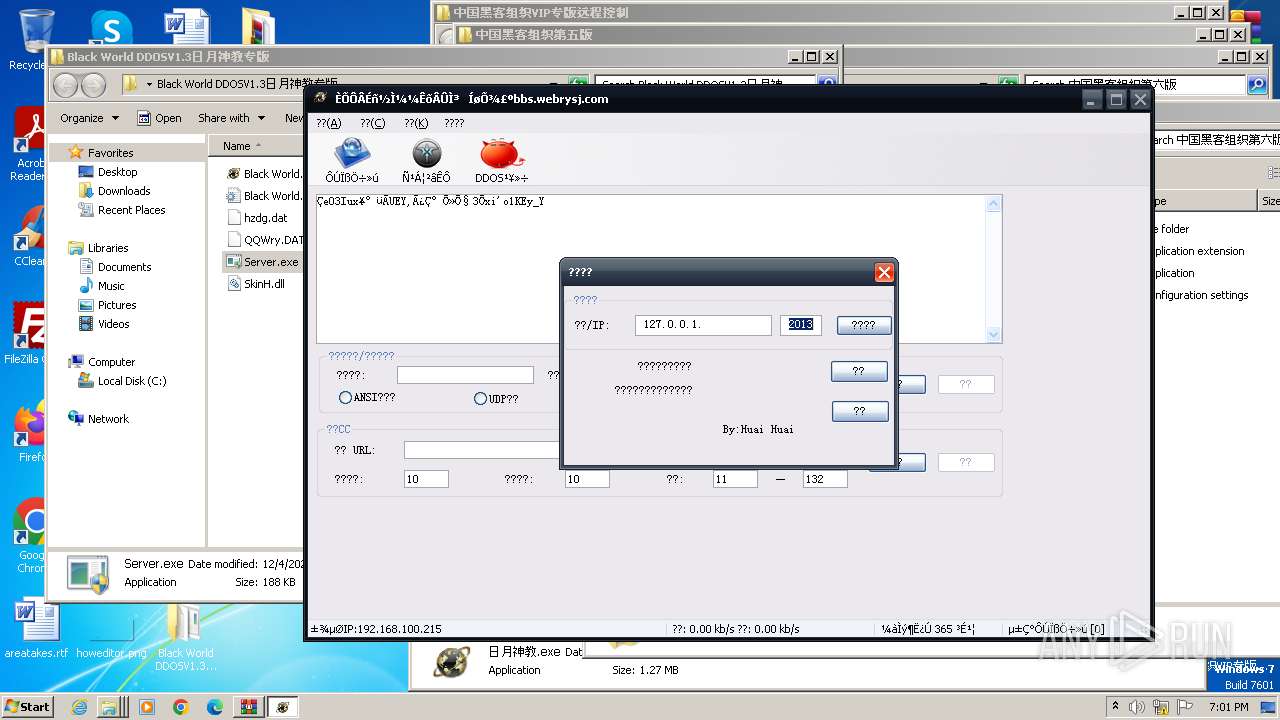Expand the Share with dropdown
The width and height of the screenshot is (1280, 720).
231,118
